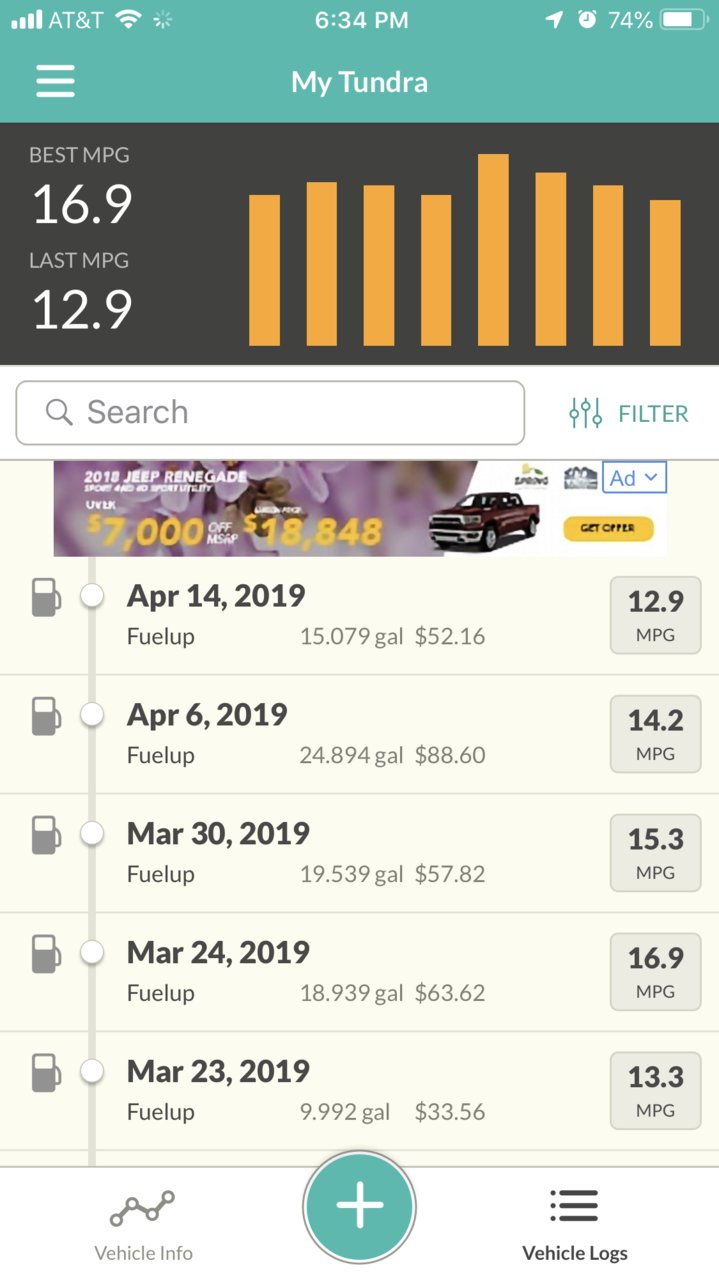This screenshot has width=719, height=1279.
Task: Tap fuel pump icon for Apr 14, 2019
Action: pos(45,597)
